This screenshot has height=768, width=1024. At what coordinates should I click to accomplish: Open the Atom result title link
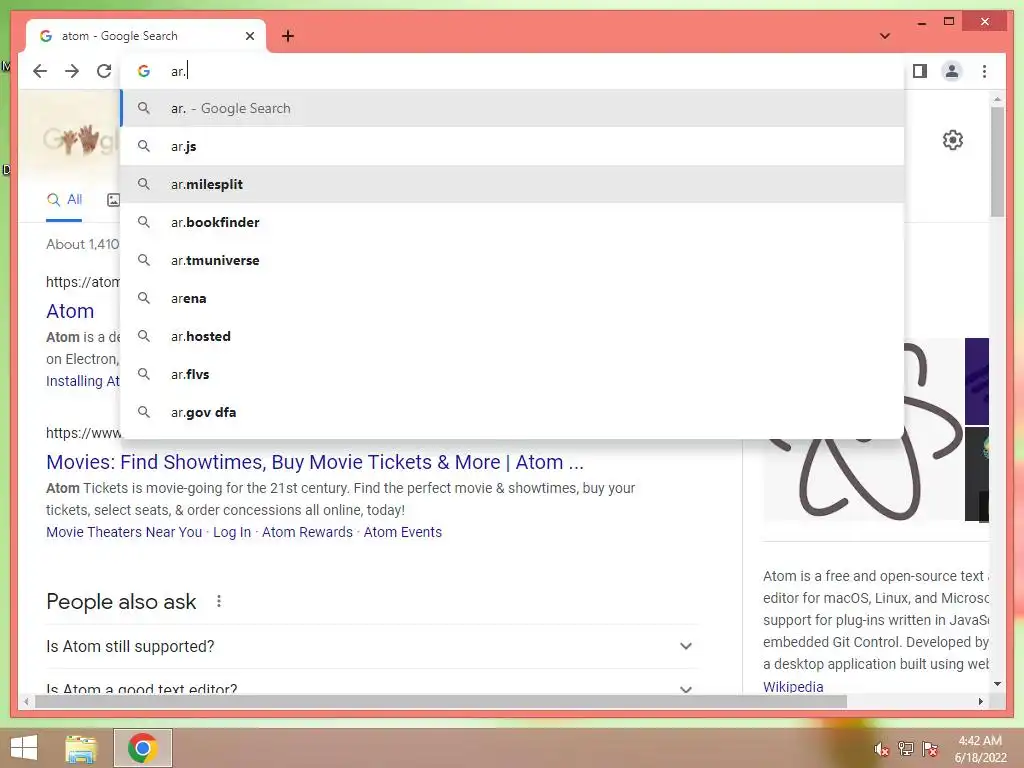(70, 312)
